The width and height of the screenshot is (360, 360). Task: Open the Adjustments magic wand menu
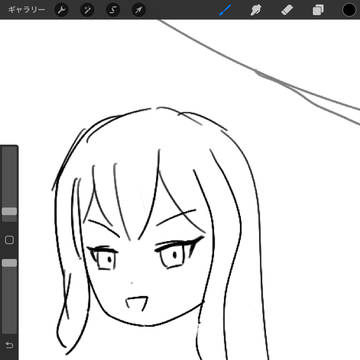pyautogui.click(x=87, y=10)
